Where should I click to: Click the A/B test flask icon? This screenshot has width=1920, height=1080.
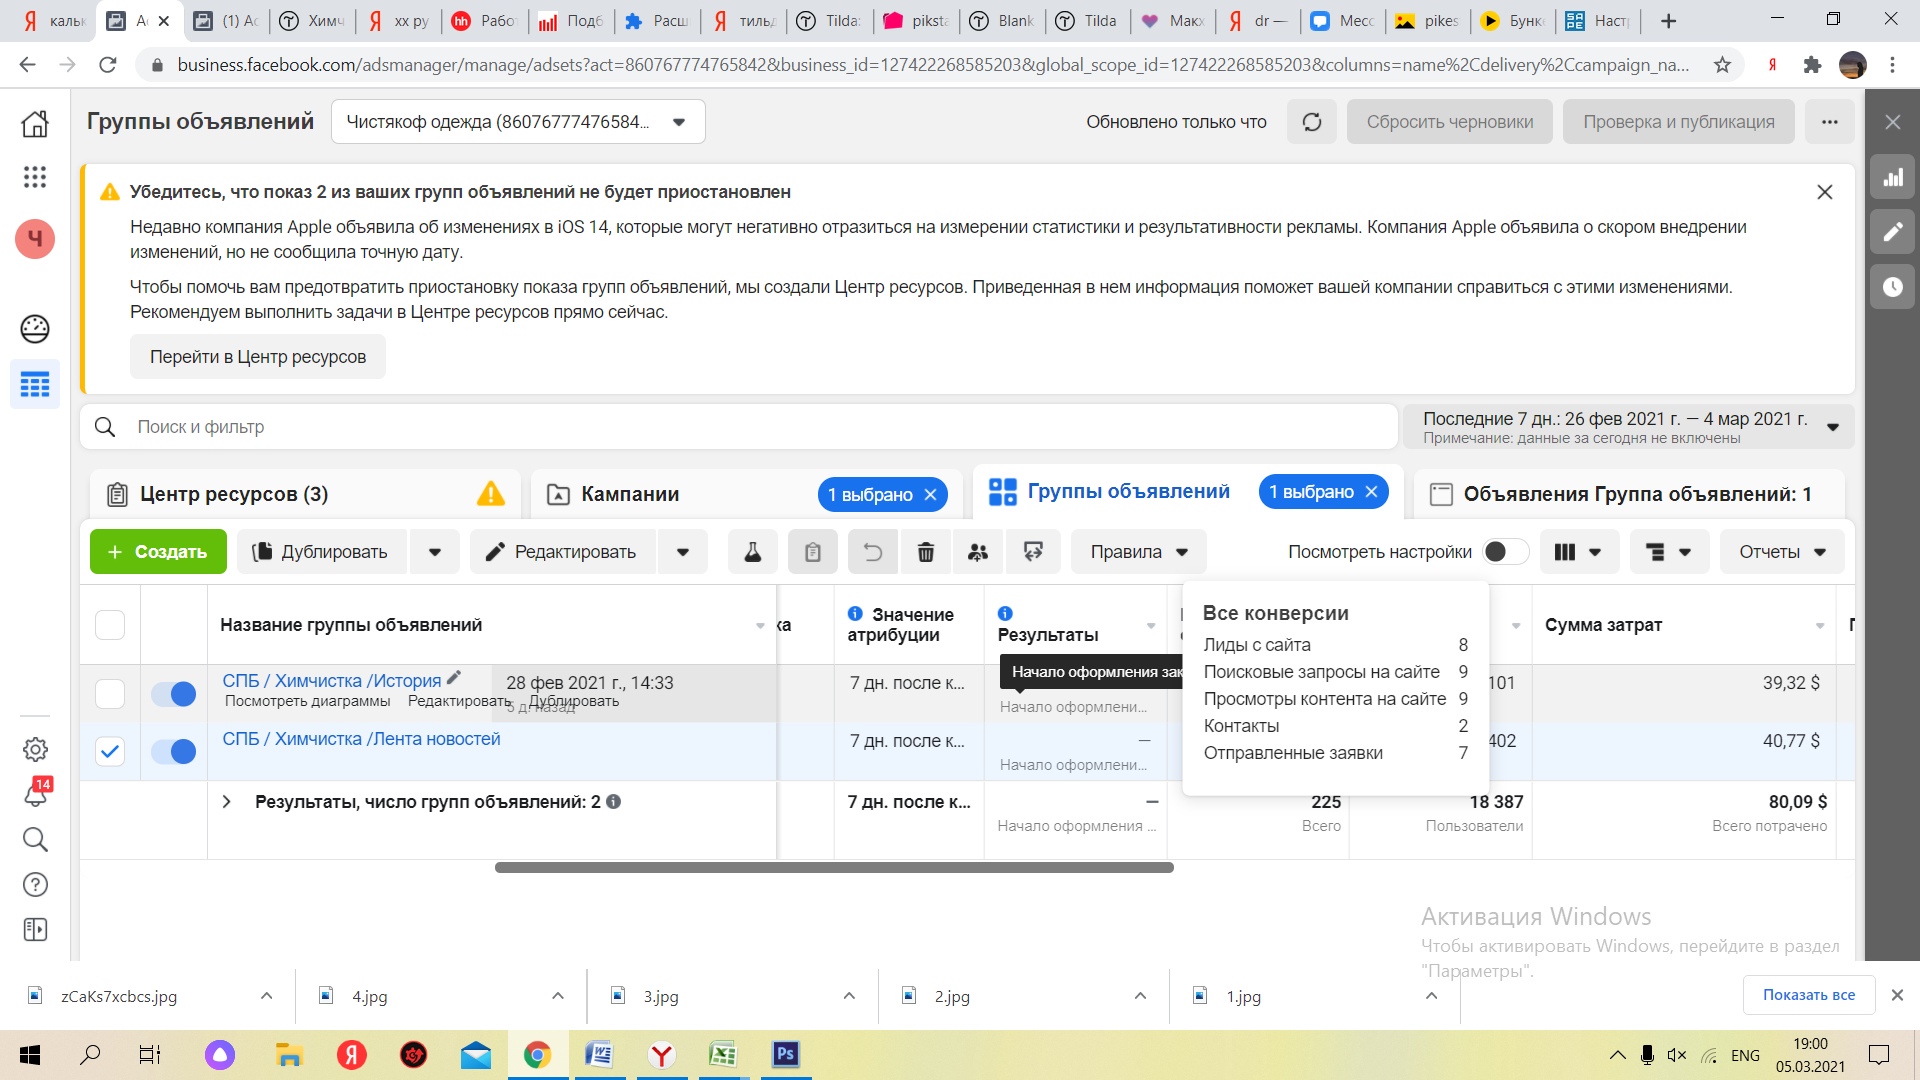753,552
